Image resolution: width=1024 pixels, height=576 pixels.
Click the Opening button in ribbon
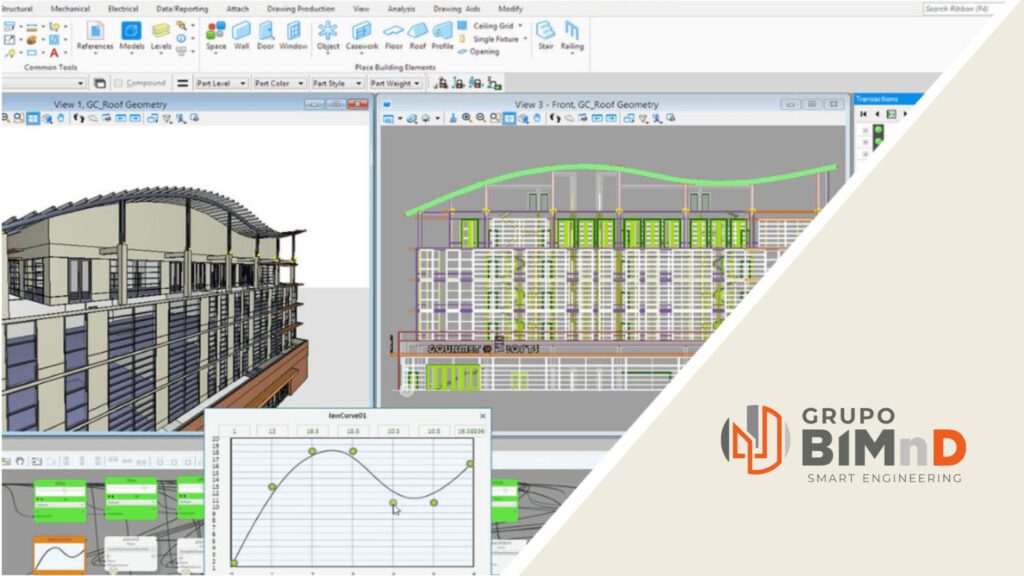tap(483, 51)
